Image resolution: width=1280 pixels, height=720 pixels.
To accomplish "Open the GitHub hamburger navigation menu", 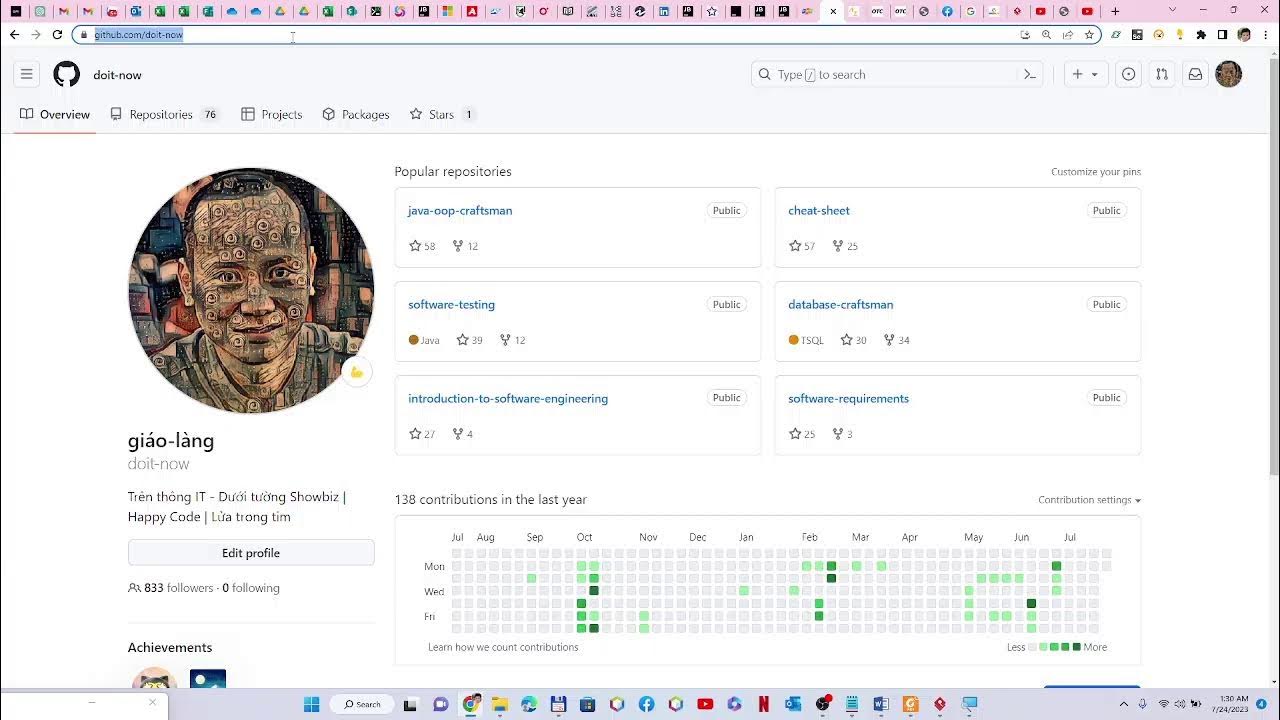I will 27,74.
